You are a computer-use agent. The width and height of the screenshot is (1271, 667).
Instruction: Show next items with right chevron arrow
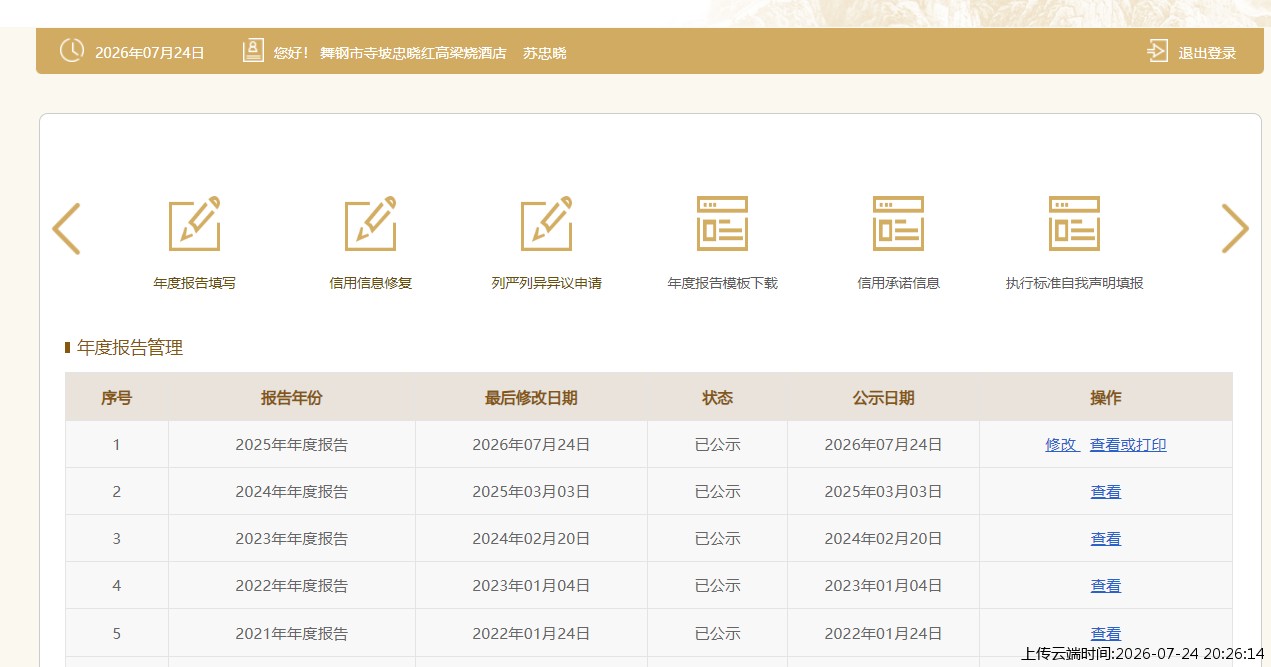point(1235,229)
